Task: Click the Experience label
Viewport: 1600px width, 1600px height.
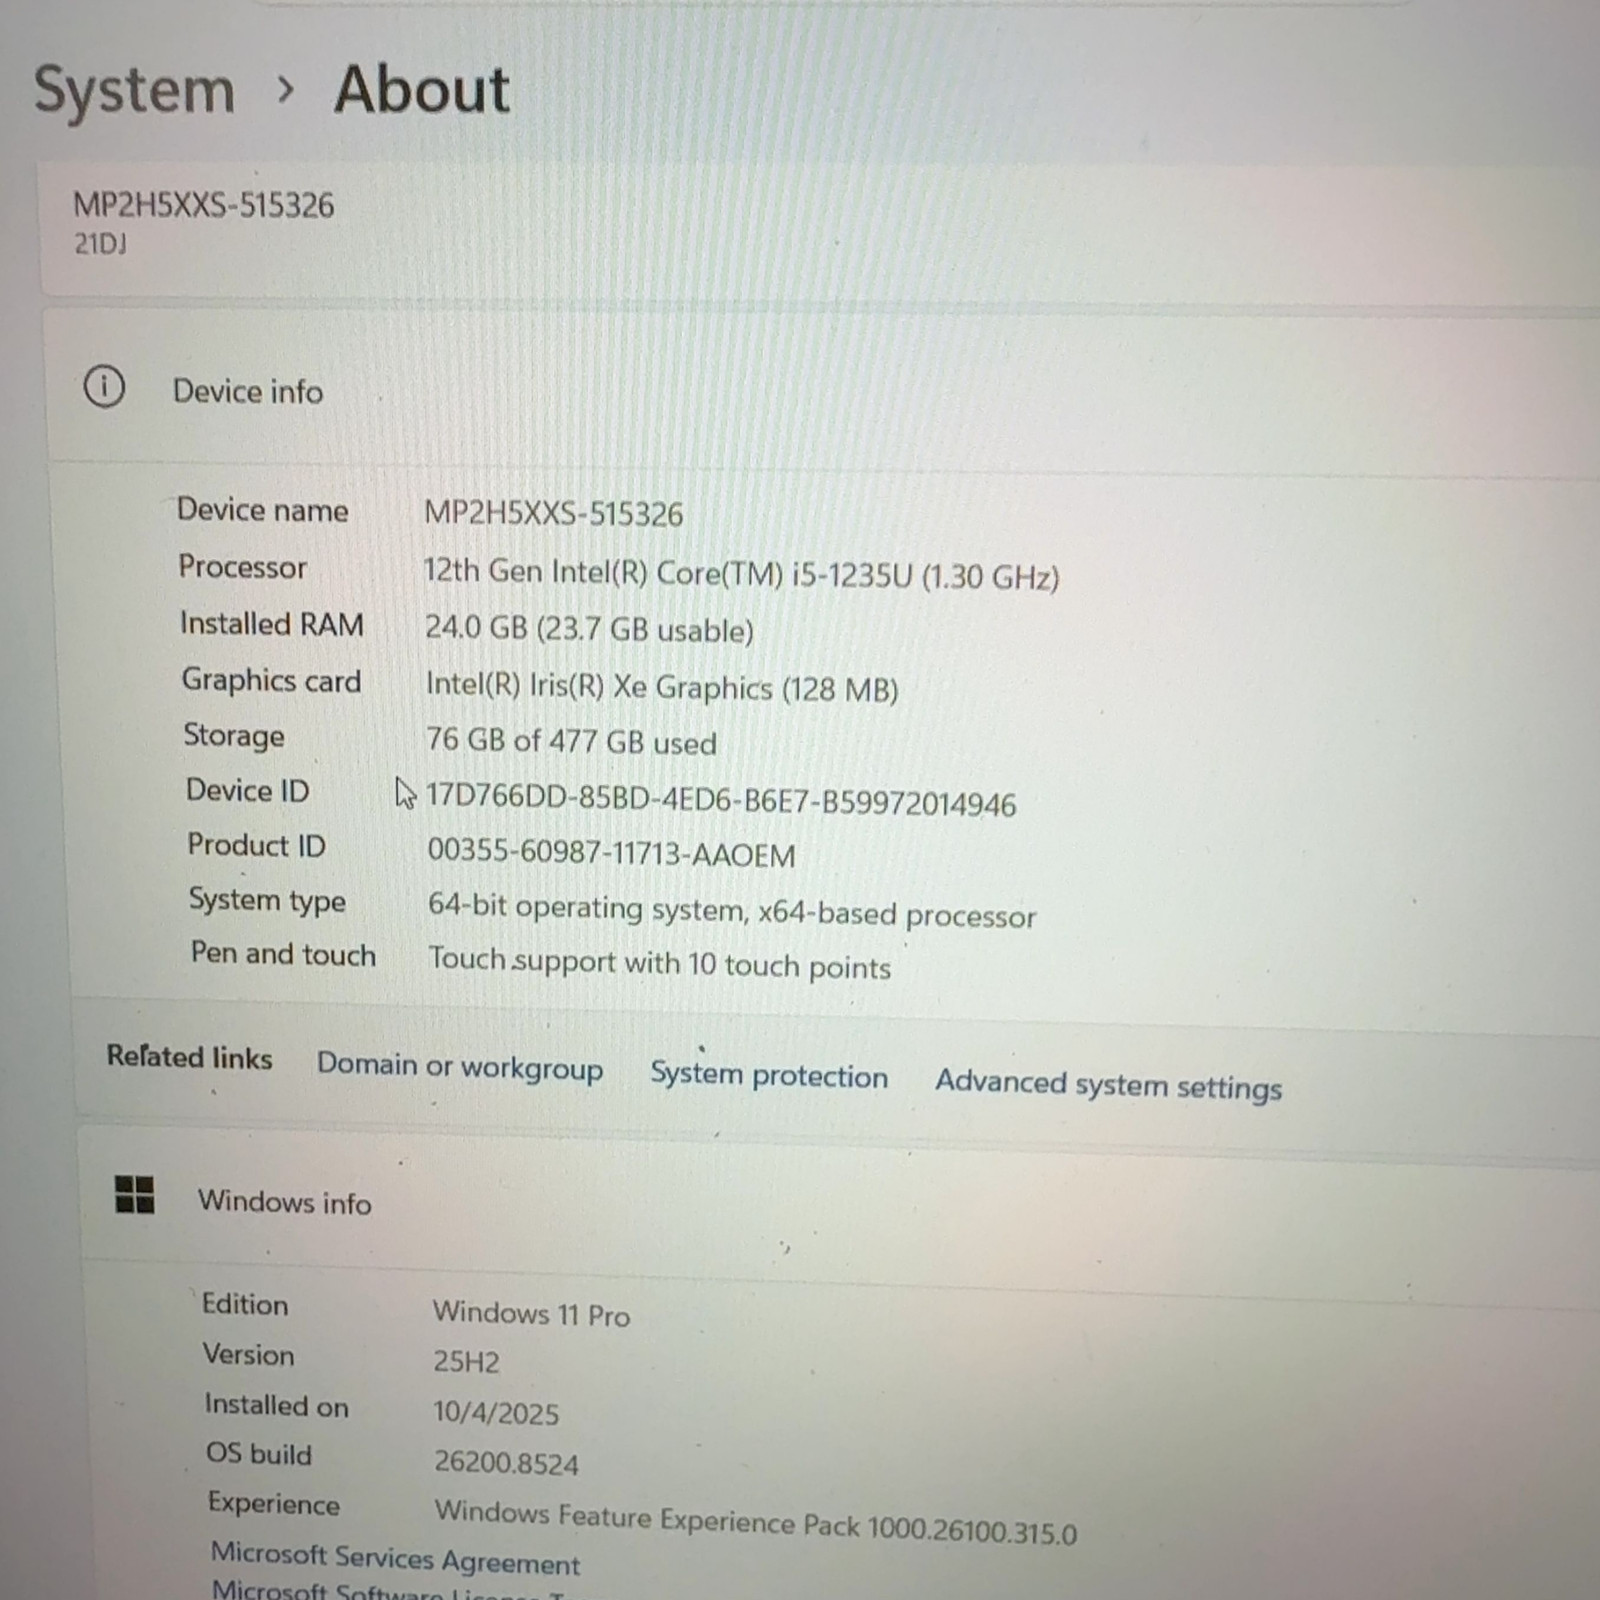Action: 273,1504
